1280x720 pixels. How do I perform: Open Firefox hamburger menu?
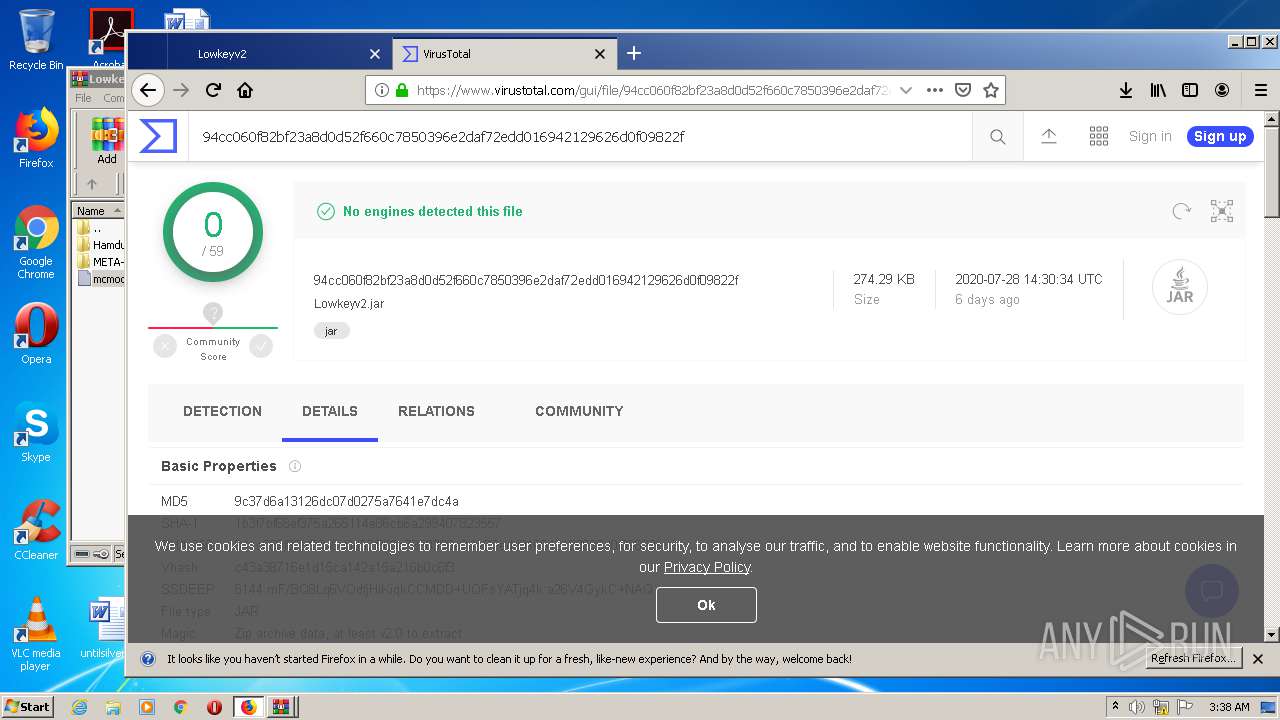click(x=1261, y=90)
